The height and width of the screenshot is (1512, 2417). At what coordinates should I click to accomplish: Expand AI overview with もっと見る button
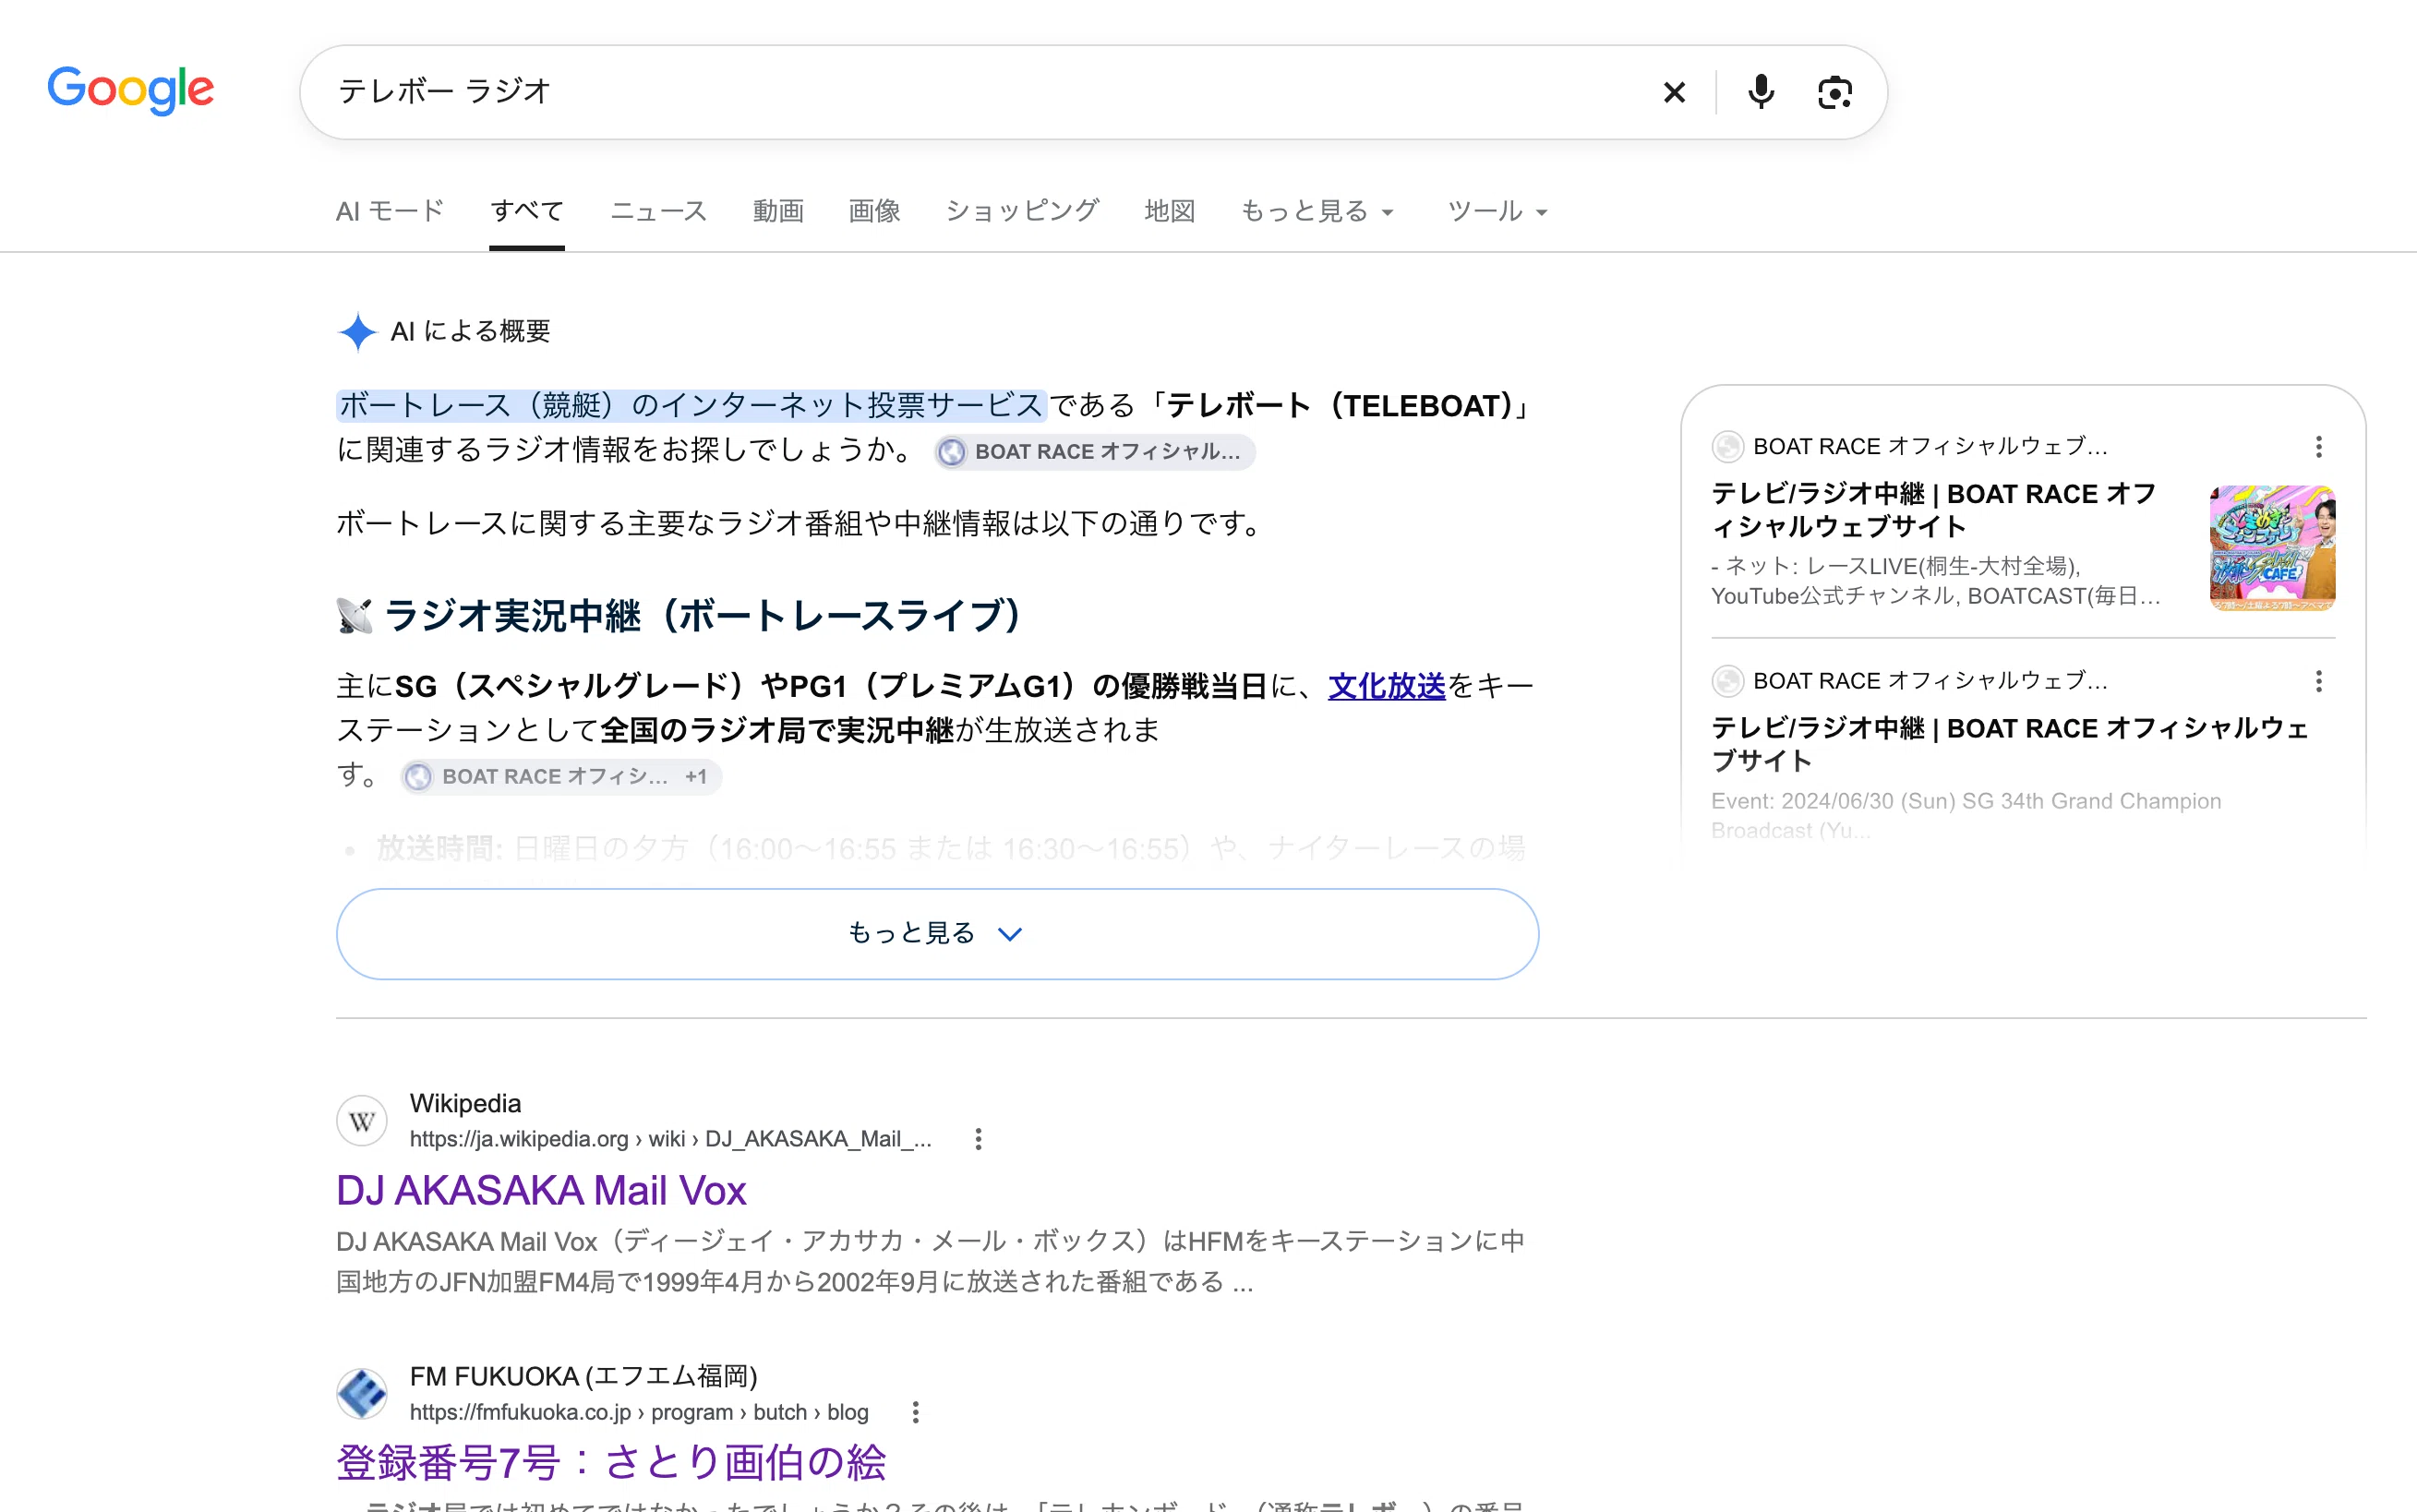(937, 934)
